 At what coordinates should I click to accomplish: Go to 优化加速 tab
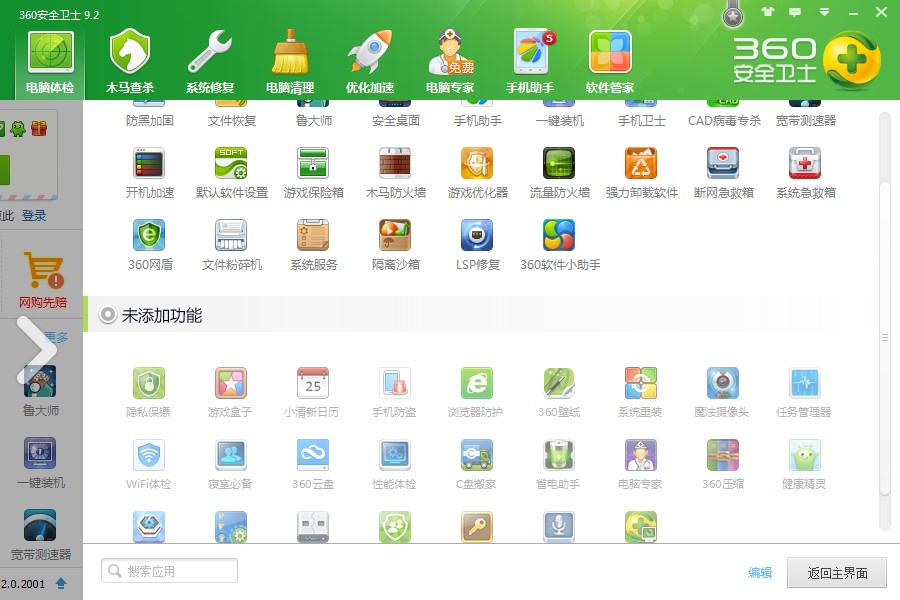(x=370, y=63)
